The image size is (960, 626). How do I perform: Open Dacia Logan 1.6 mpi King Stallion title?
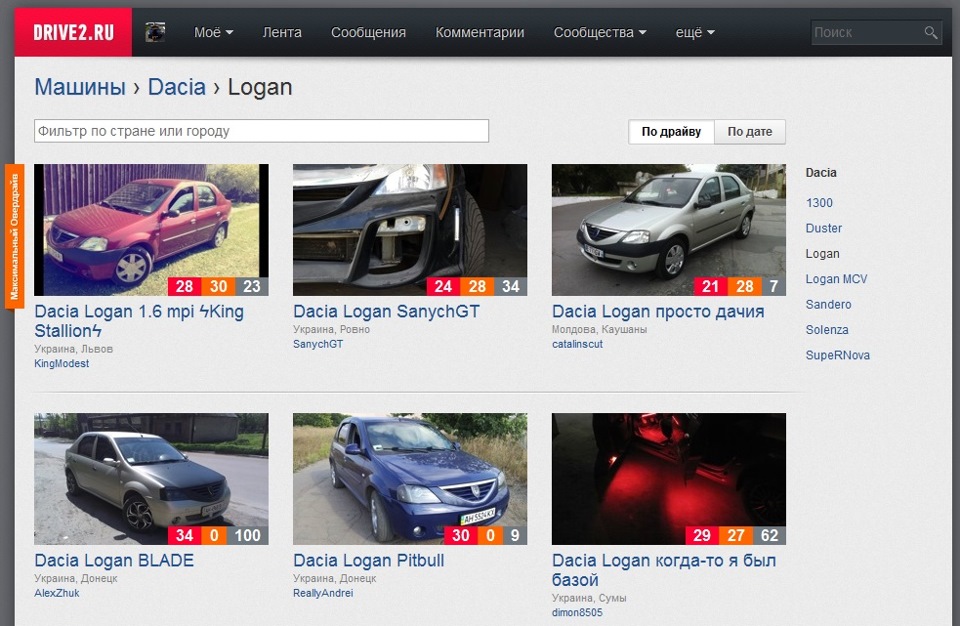(139, 321)
